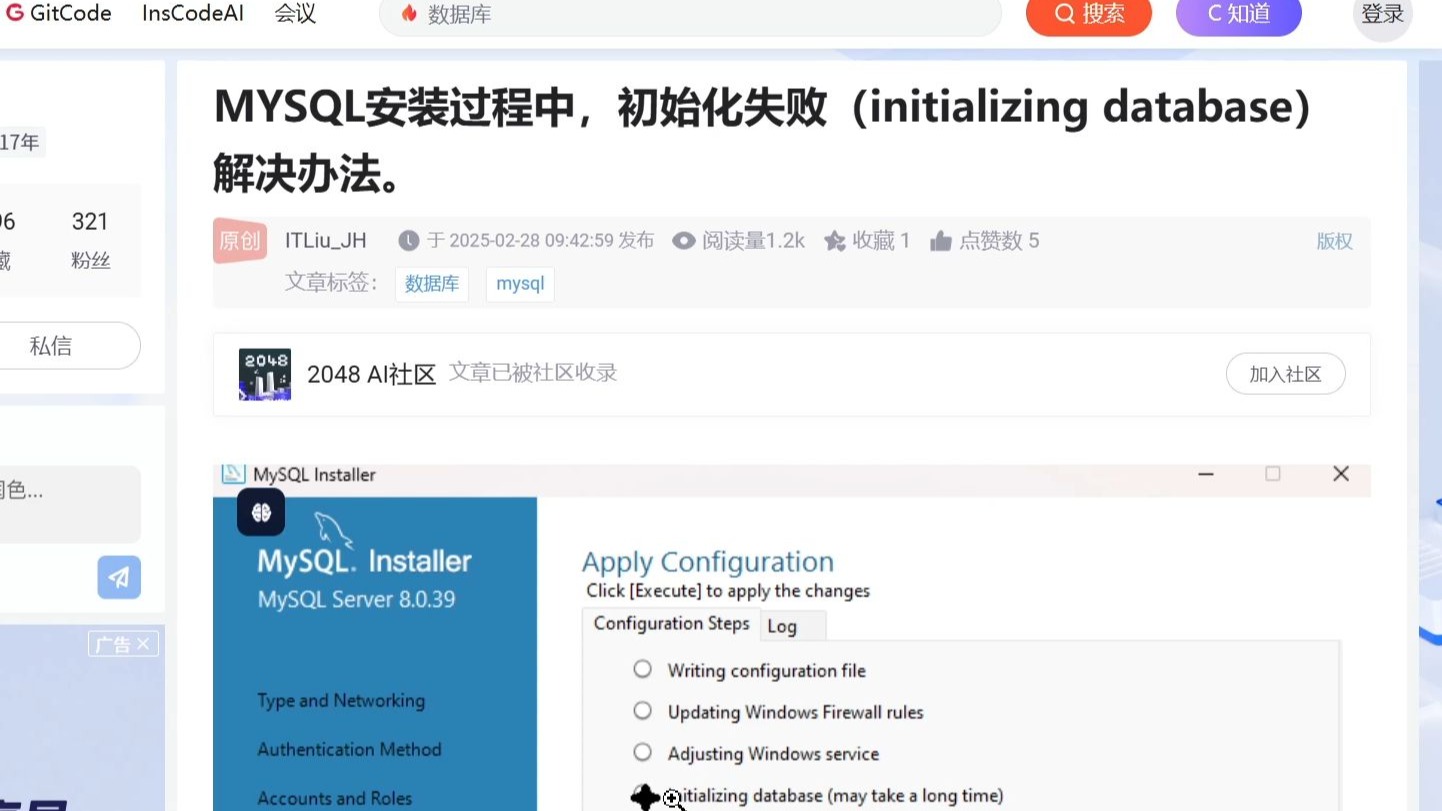Open the 2048 AI社区 thumbnail
The image size is (1442, 811).
[x=265, y=374]
